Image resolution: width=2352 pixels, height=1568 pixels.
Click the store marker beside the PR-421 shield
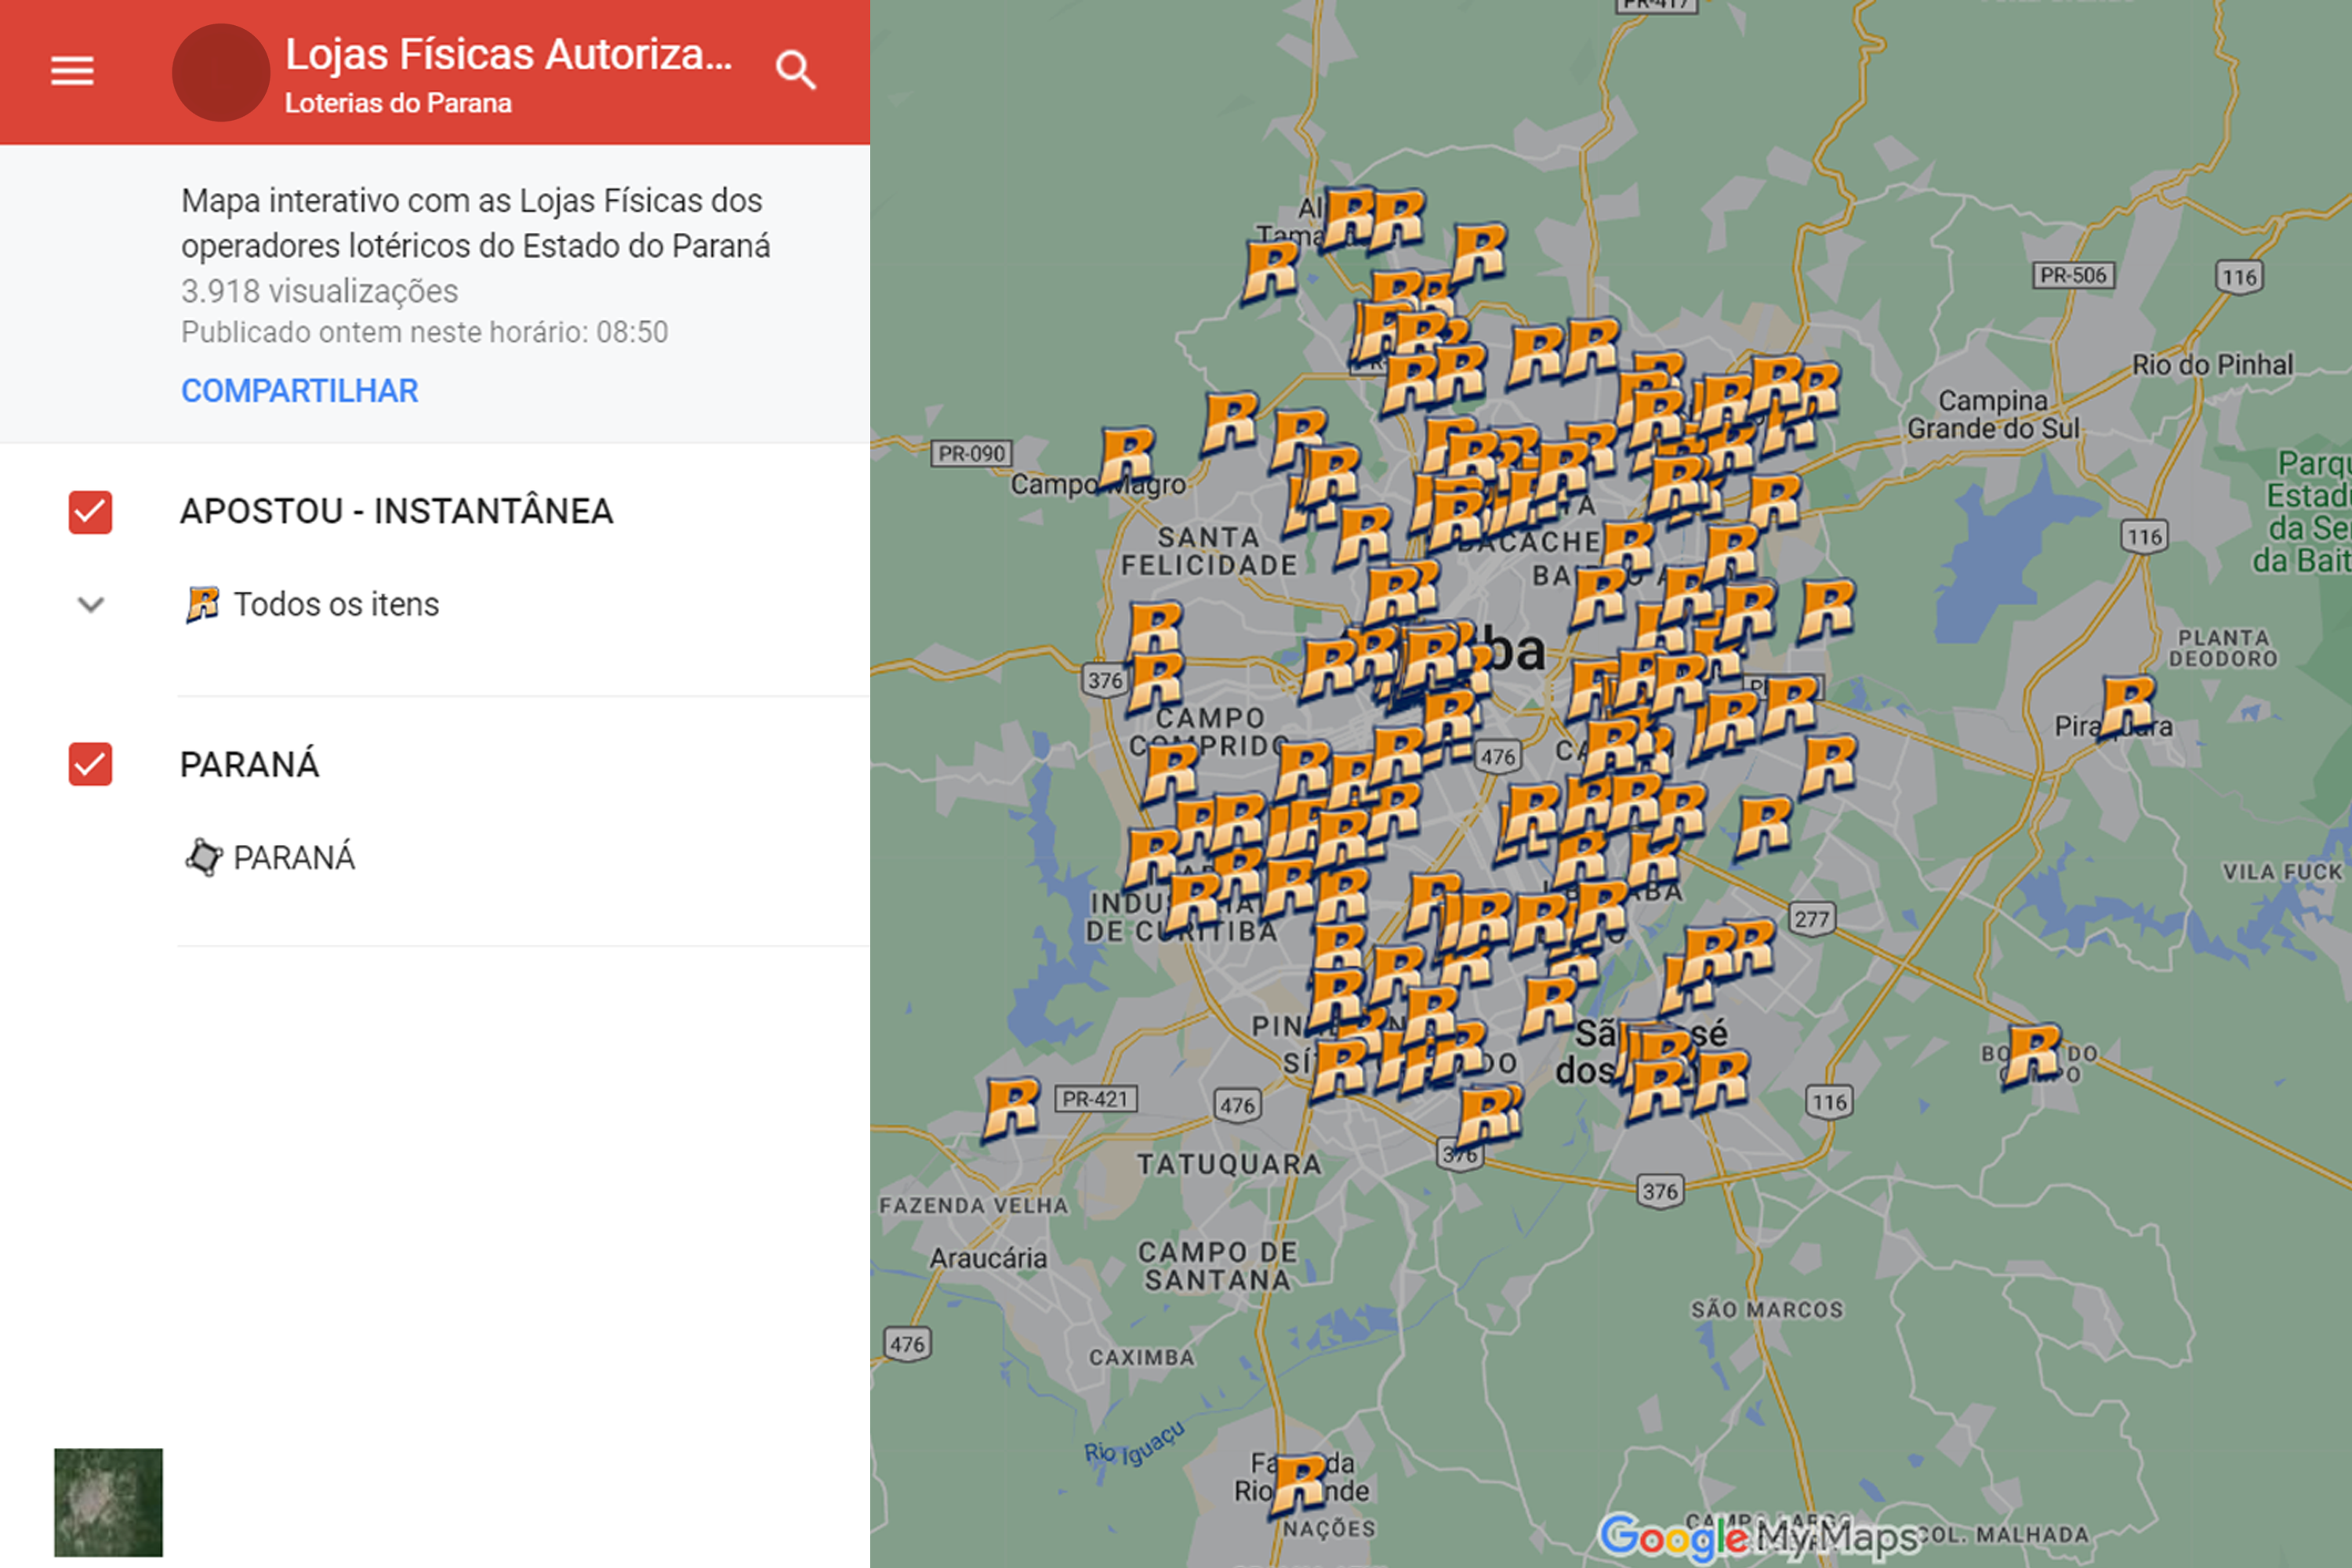coord(1012,1108)
